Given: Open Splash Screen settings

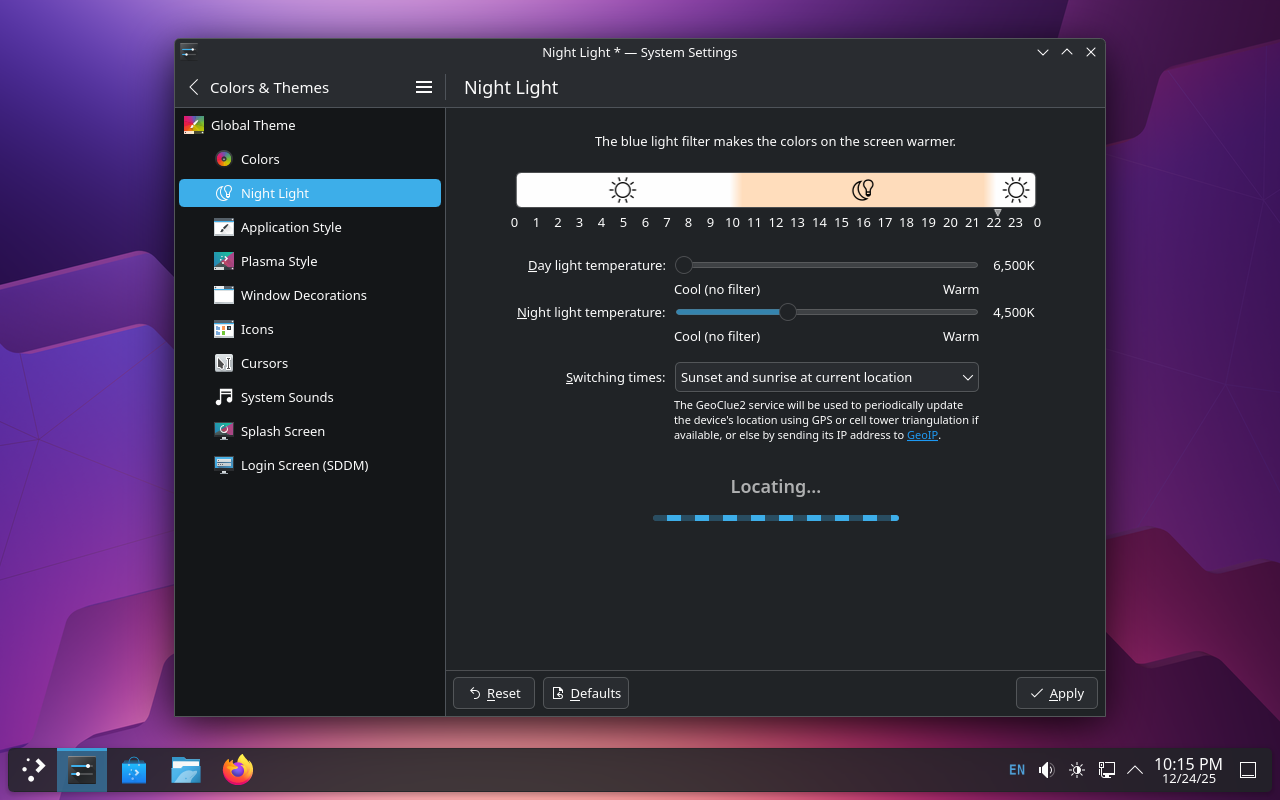Looking at the screenshot, I should coord(282,431).
